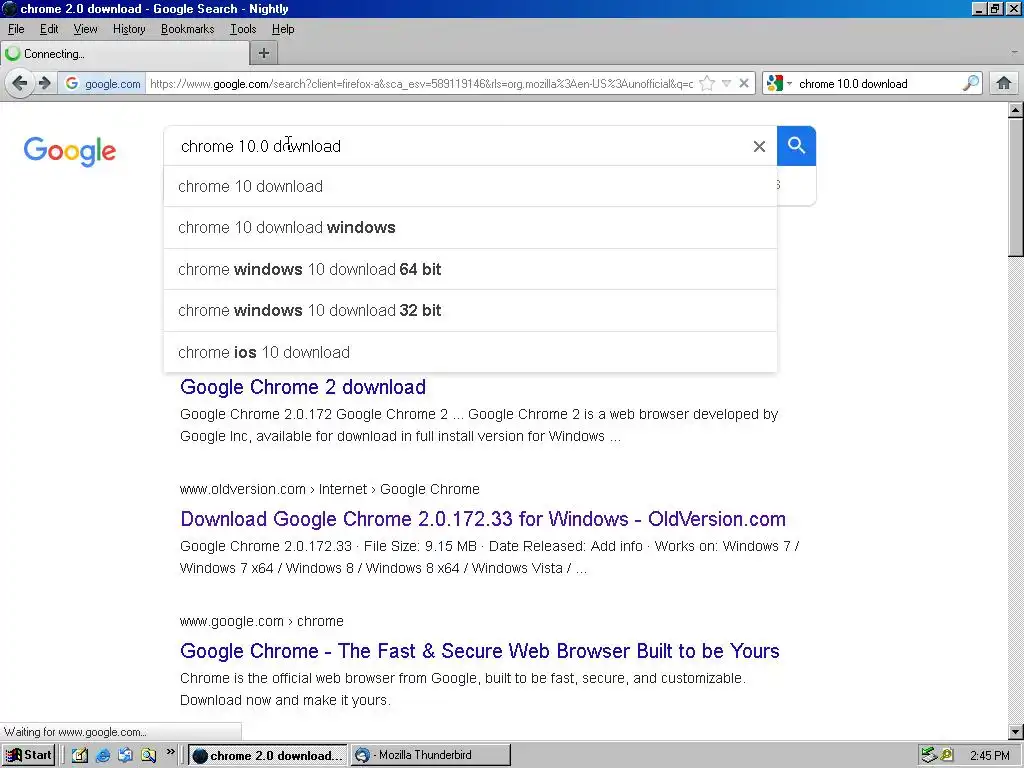The height and width of the screenshot is (768, 1024).
Task: Open the list all tabs dropdown
Action: tap(1014, 52)
